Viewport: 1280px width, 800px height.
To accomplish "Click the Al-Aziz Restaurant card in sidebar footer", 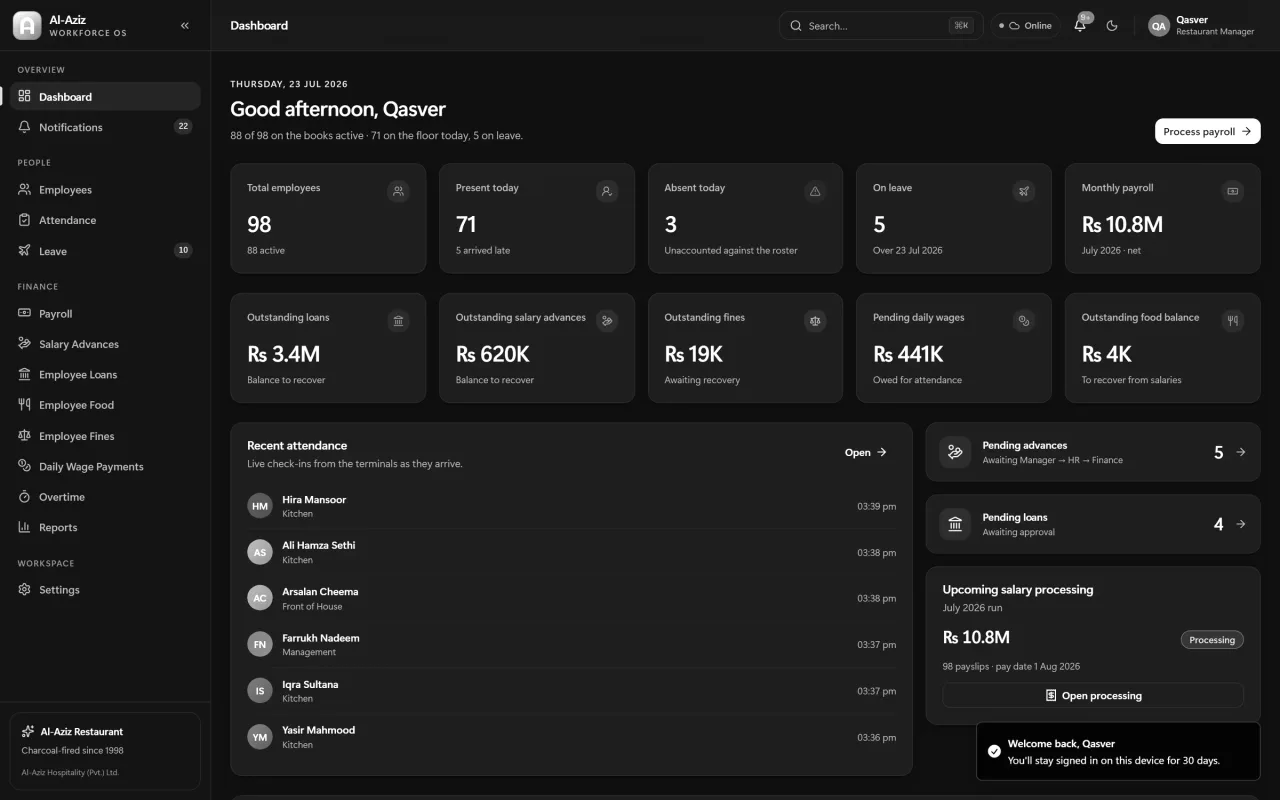I will tap(105, 751).
